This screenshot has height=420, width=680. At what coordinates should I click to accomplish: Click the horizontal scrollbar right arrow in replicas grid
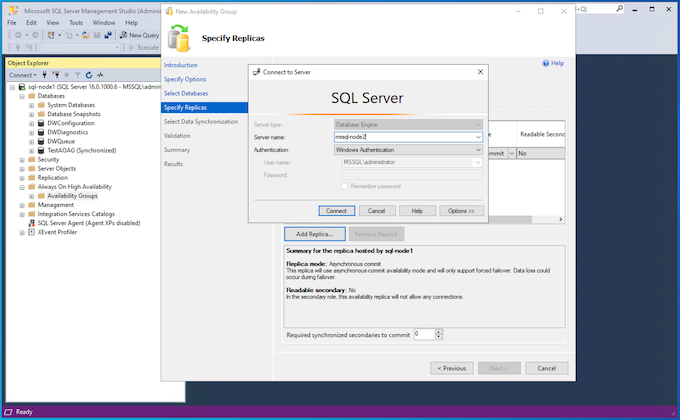pos(560,220)
